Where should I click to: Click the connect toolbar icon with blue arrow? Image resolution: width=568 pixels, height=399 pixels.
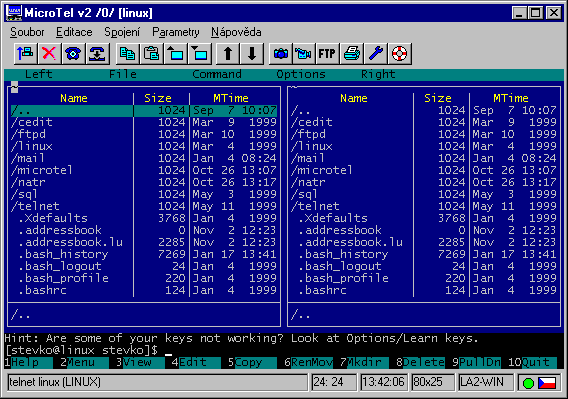click(x=25, y=54)
